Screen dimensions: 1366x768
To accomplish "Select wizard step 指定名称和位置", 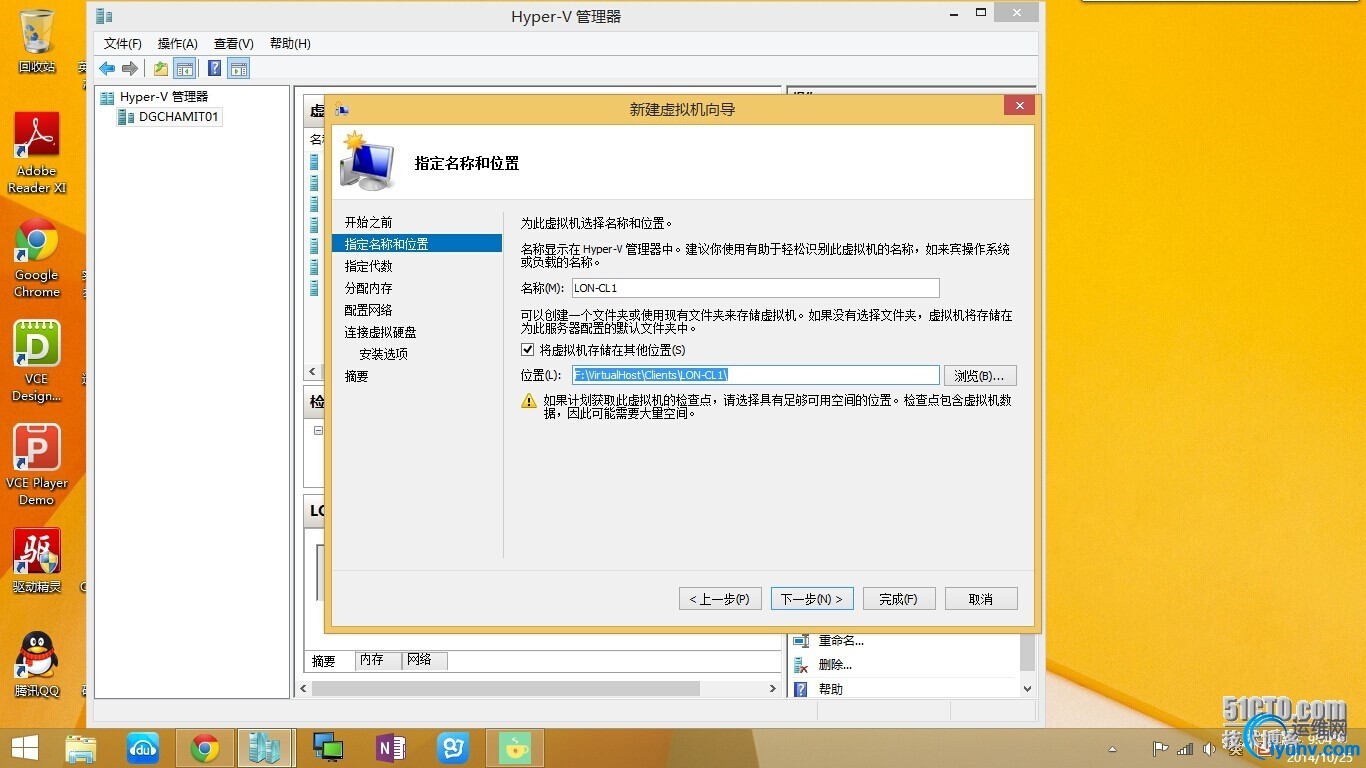I will 416,244.
